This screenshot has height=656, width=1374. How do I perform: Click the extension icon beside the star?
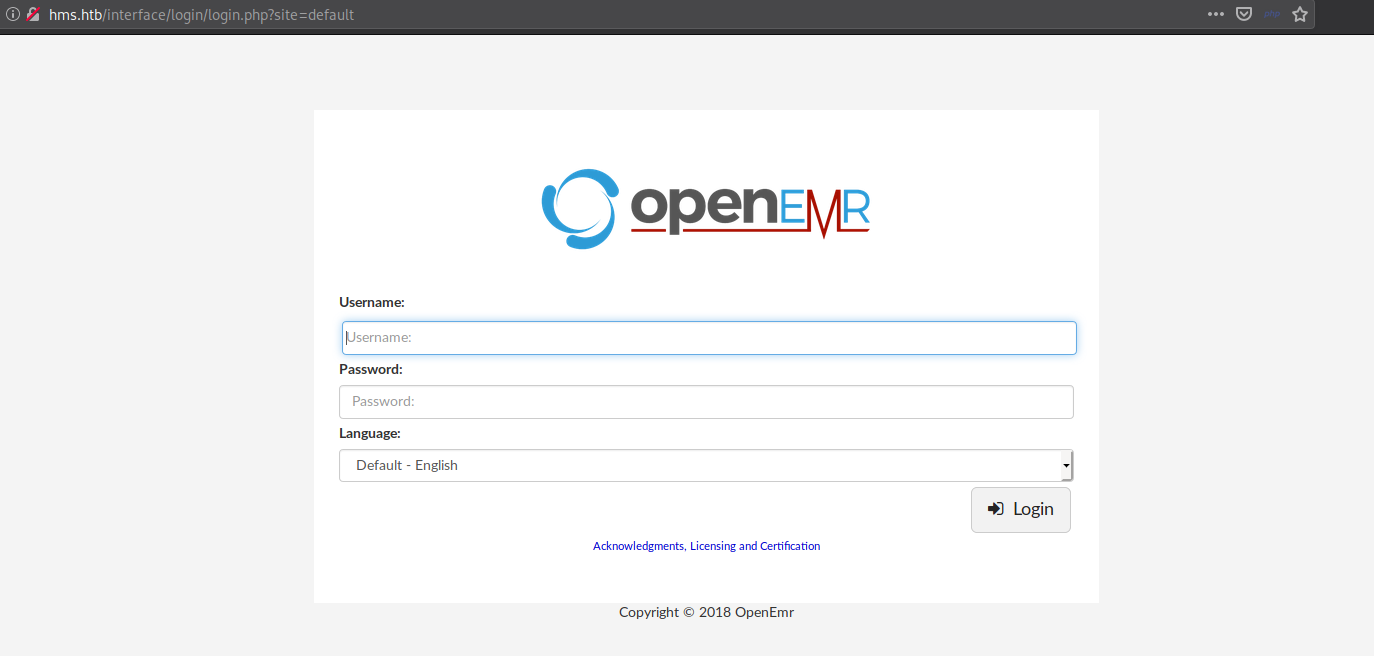coord(1272,15)
